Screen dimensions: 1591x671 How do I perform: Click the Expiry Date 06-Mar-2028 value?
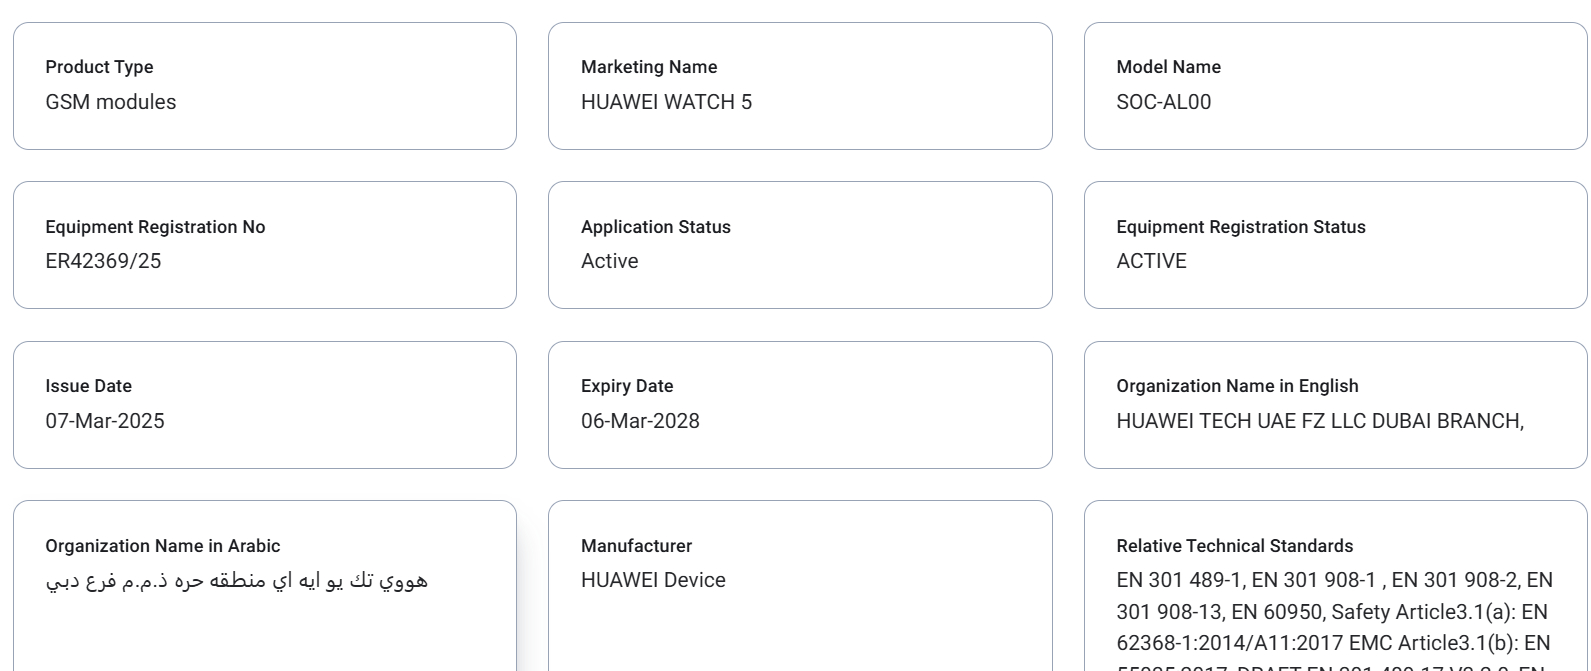(x=640, y=421)
